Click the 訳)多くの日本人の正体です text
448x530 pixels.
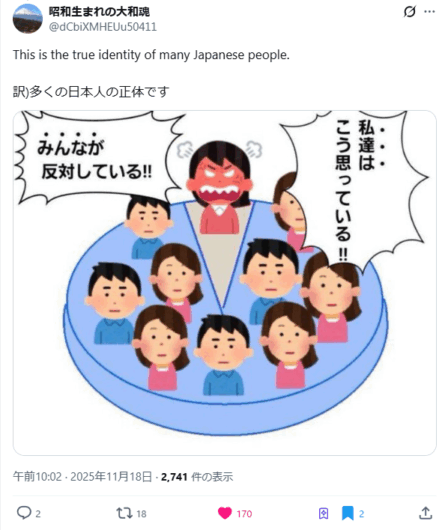(91, 92)
